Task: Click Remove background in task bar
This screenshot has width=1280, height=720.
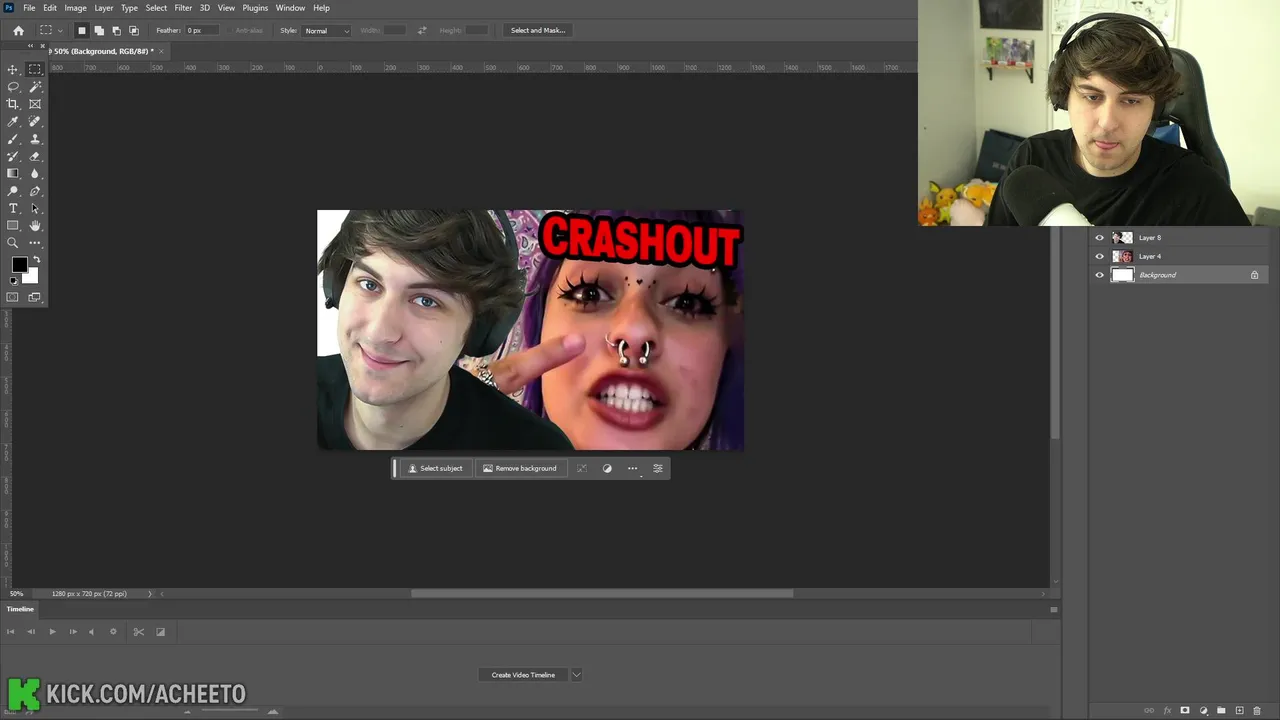Action: pos(520,468)
